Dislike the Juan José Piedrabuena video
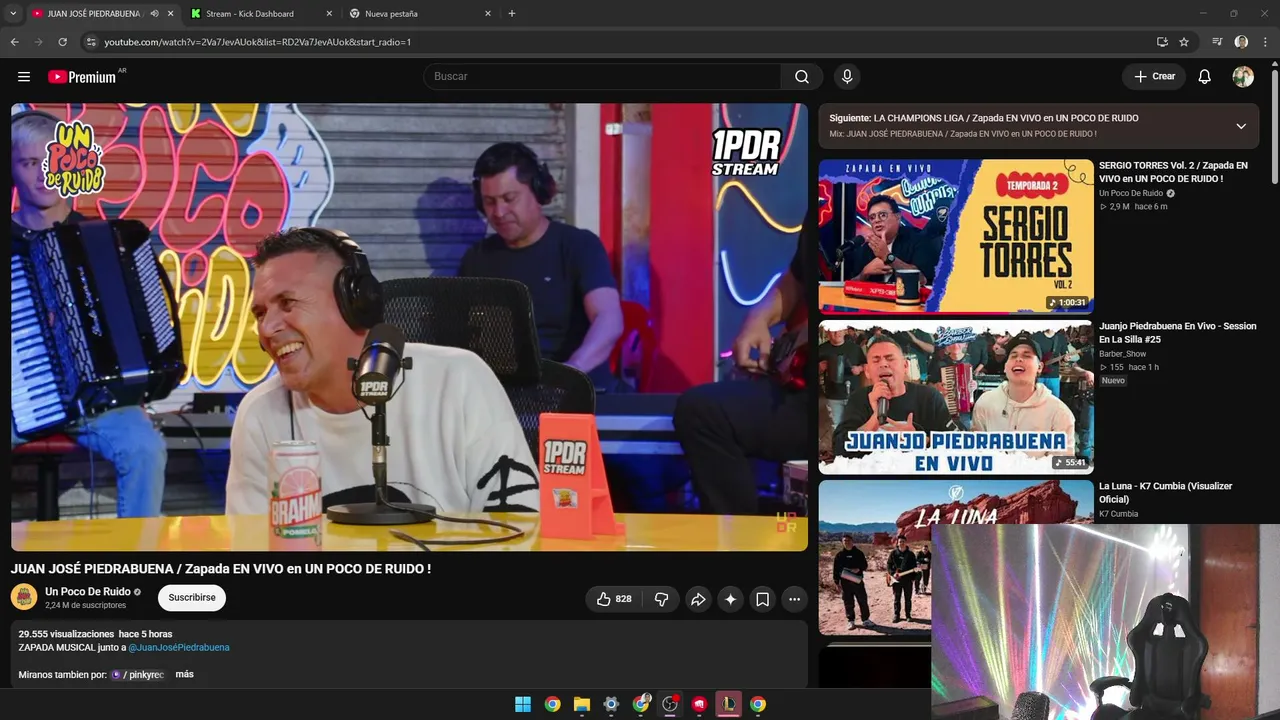1280x720 pixels. point(661,599)
